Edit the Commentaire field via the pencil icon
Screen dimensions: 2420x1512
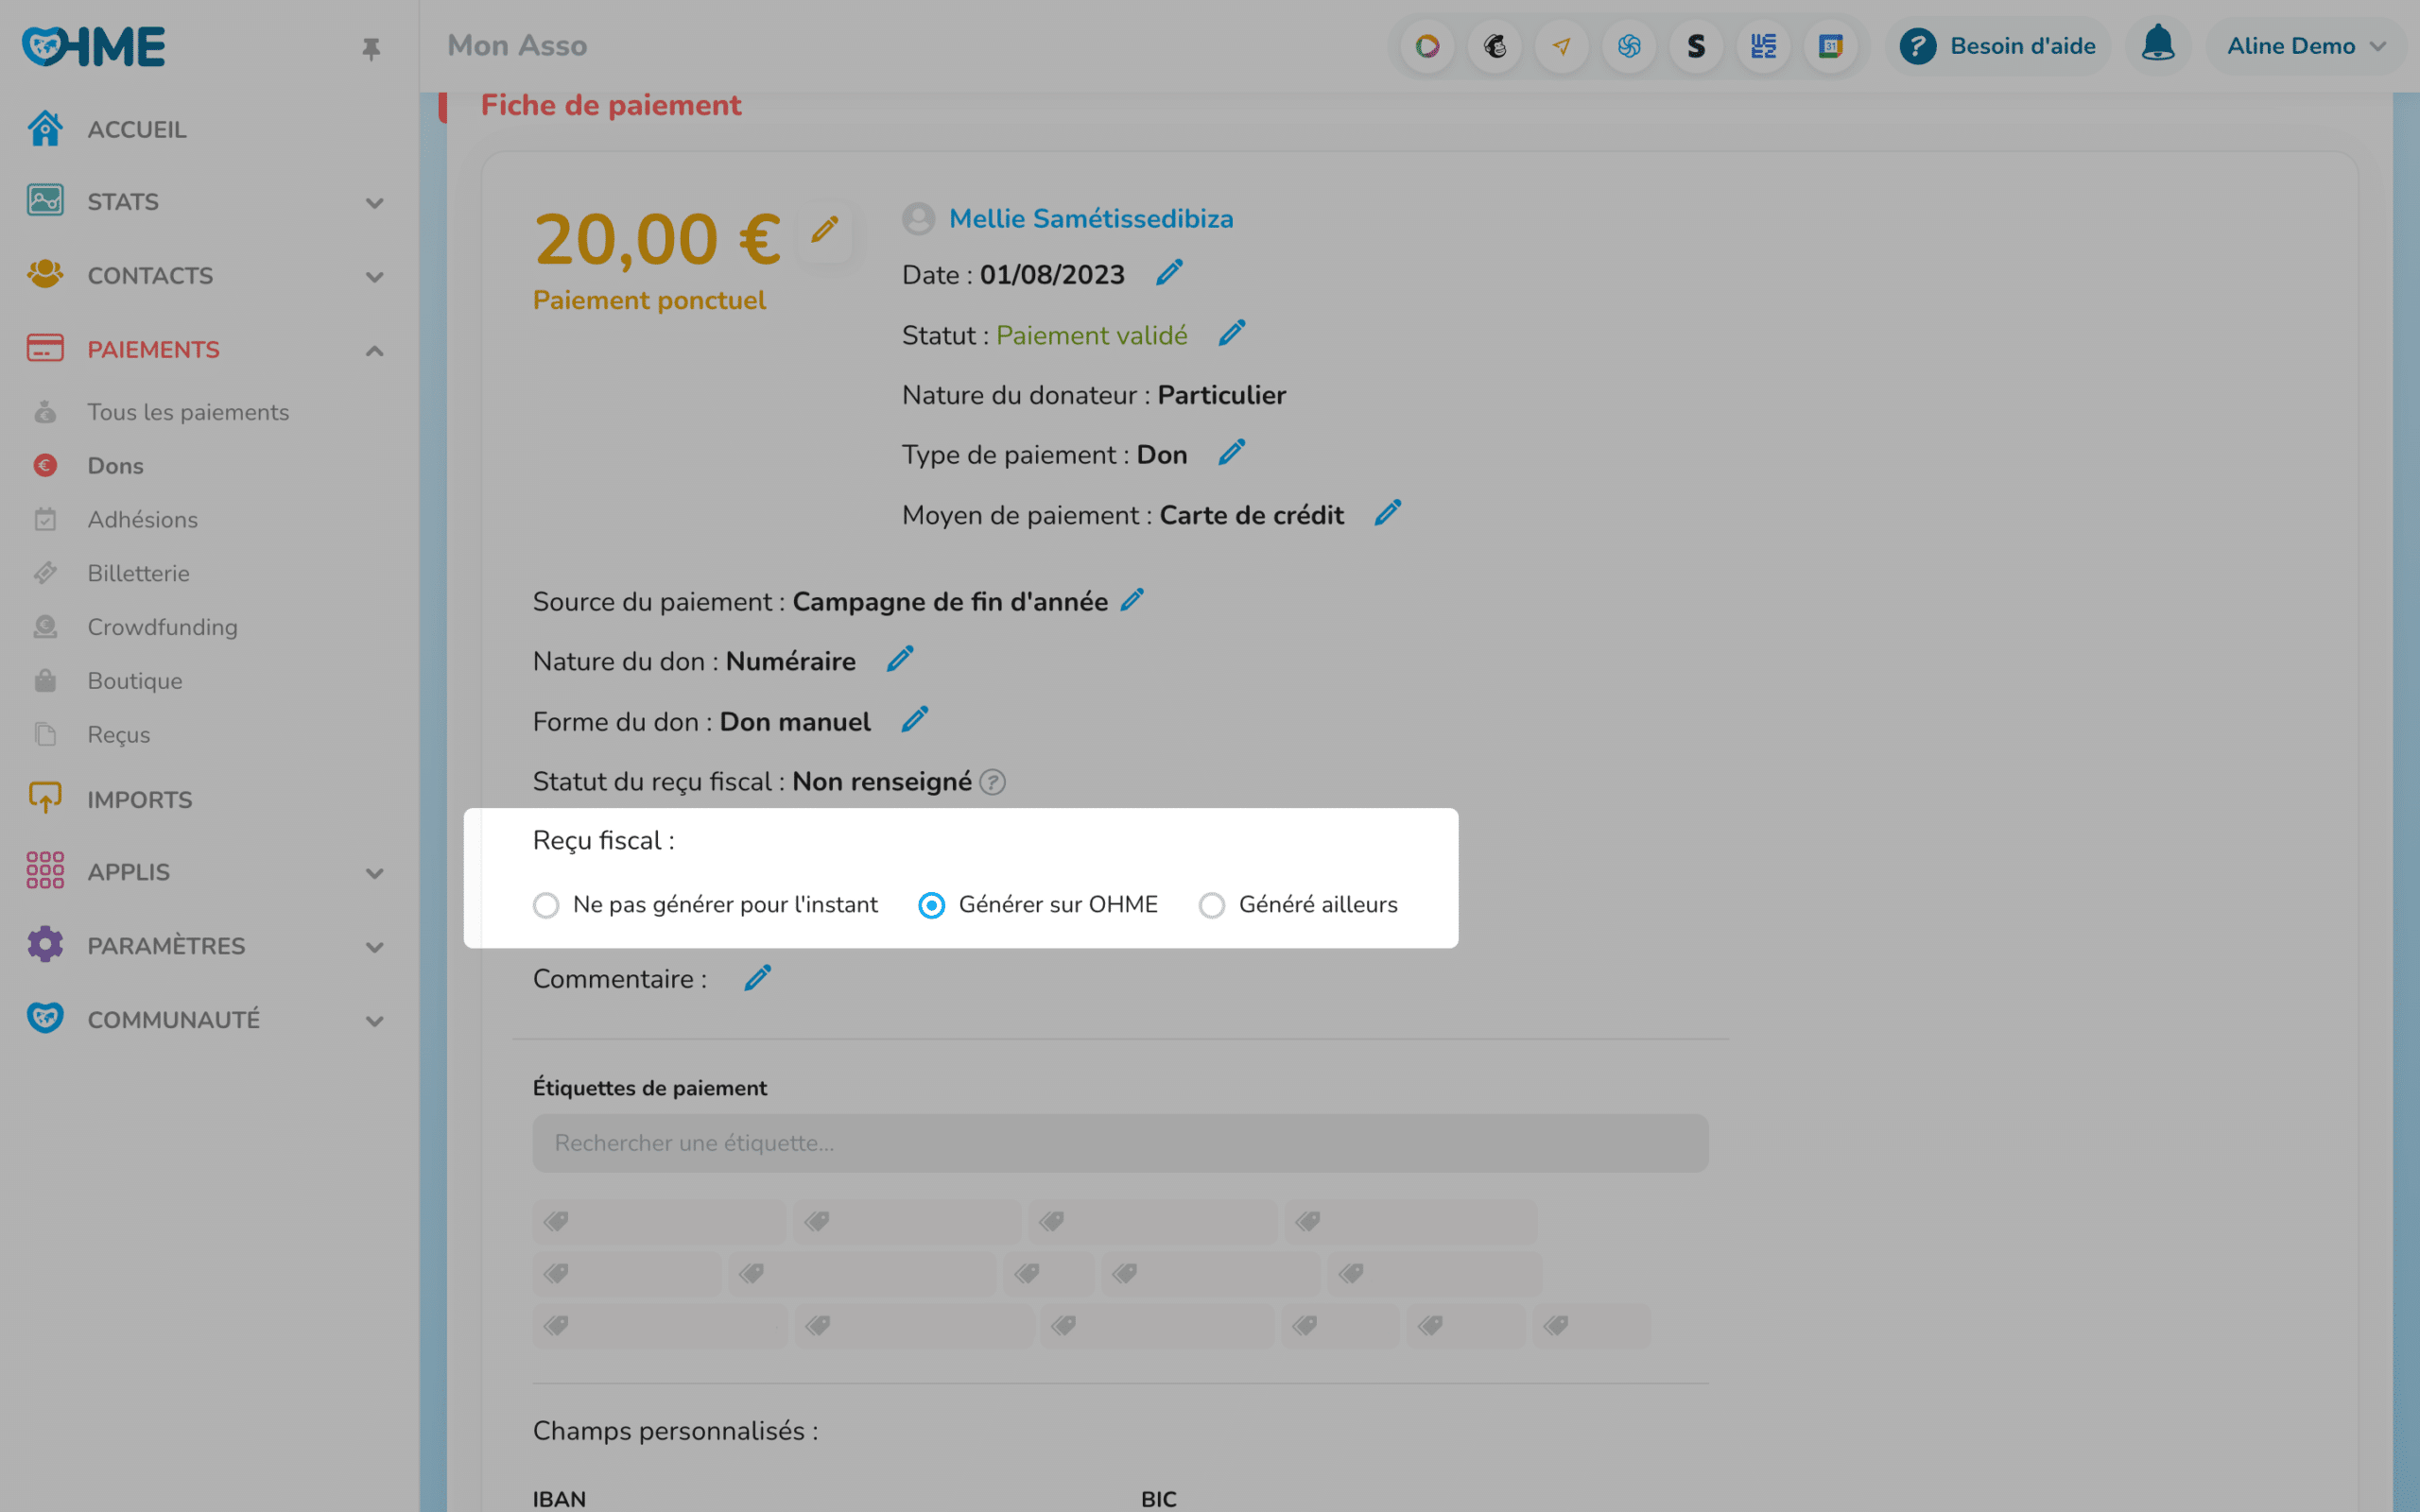tap(757, 978)
